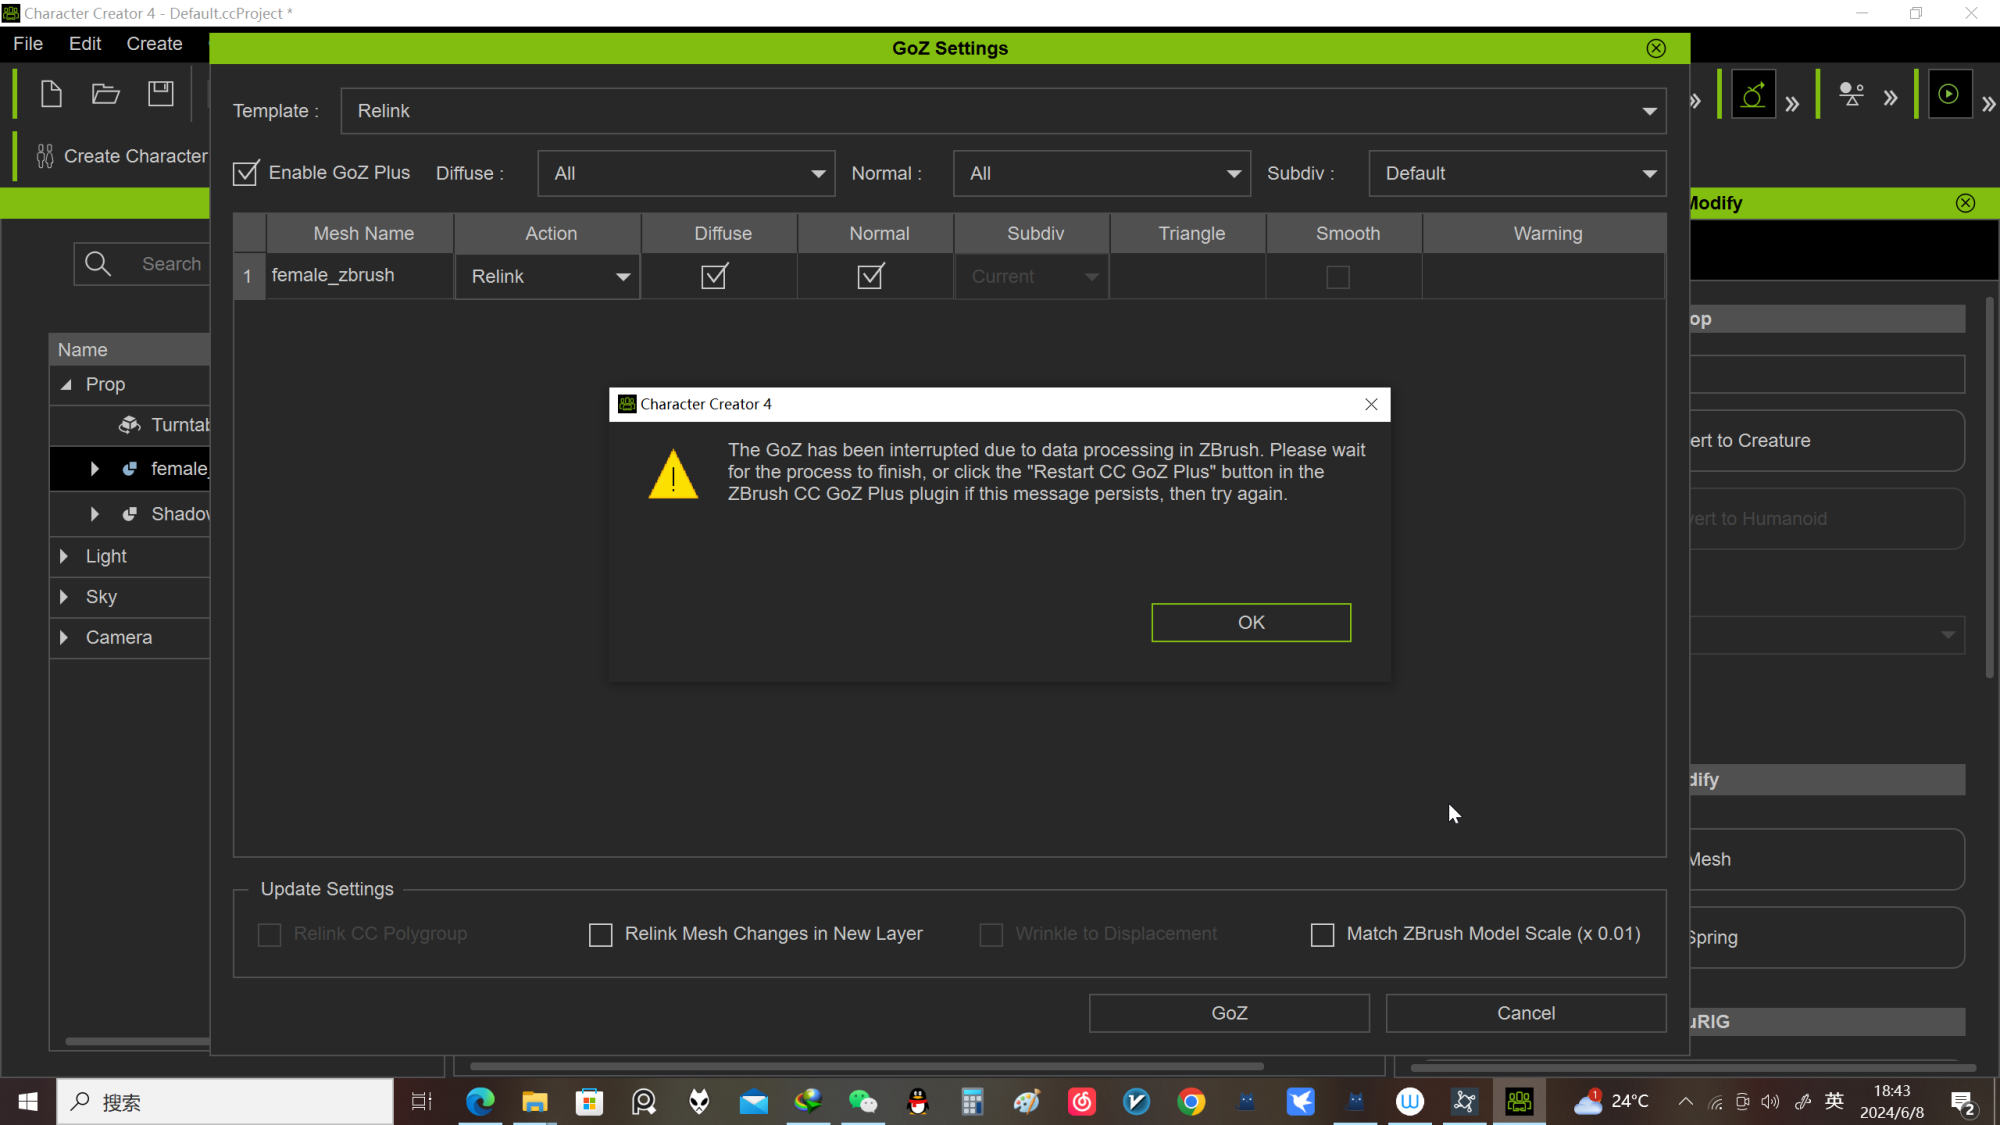
Task: Open Google Chrome from the taskbar
Action: tap(1191, 1101)
